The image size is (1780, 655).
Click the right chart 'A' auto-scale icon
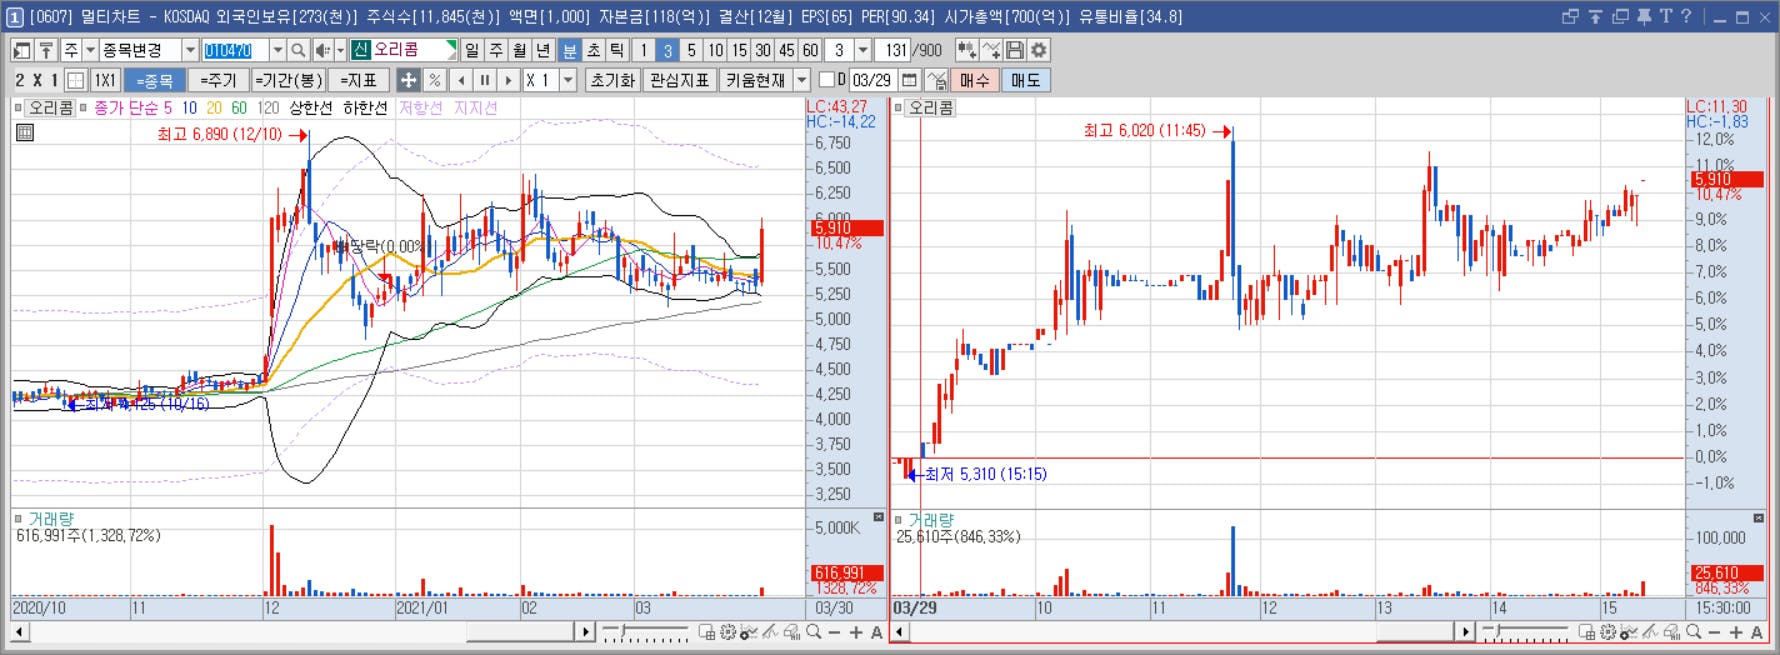coord(1757,632)
